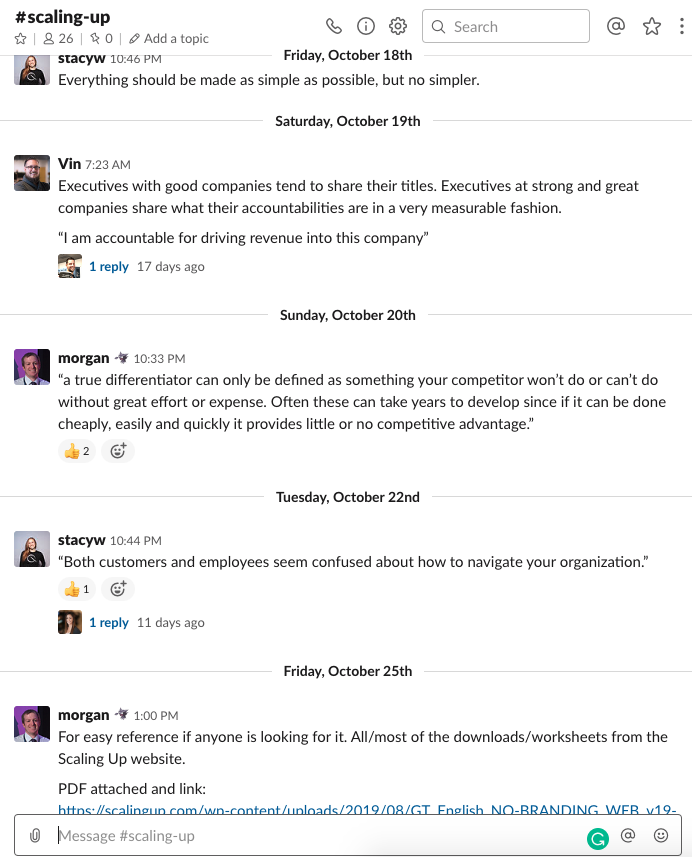This screenshot has width=692, height=857.
Task: Add reaction to morgan's differentiator message
Action: [118, 451]
